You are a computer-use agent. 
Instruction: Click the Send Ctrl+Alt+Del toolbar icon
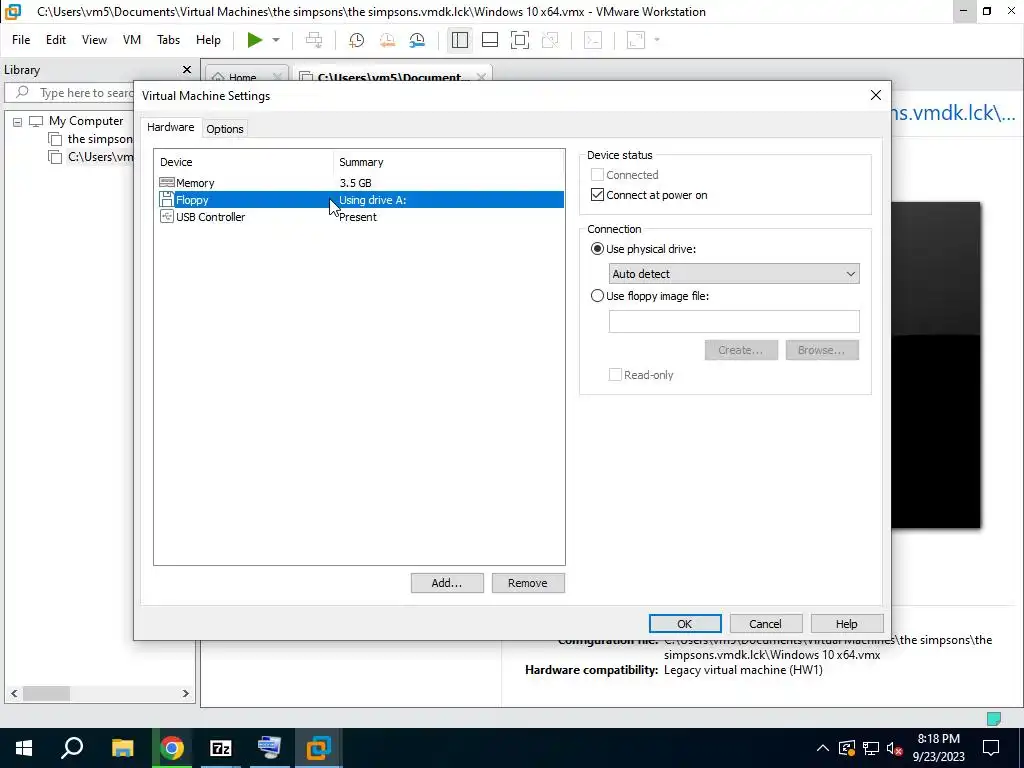pyautogui.click(x=314, y=40)
